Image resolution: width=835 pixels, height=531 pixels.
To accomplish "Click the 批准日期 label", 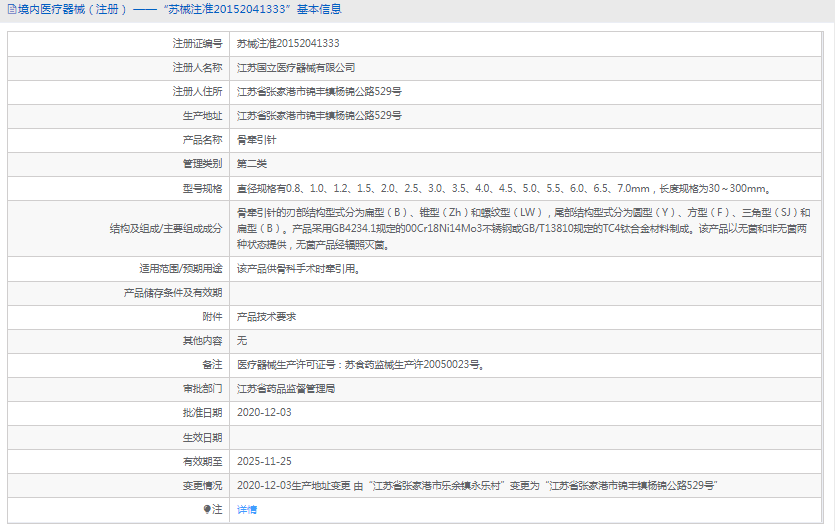I will [202, 413].
